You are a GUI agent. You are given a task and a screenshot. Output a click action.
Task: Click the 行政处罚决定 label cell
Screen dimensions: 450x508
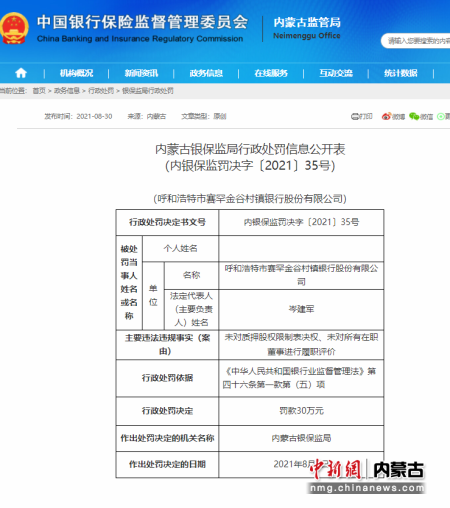point(167,411)
